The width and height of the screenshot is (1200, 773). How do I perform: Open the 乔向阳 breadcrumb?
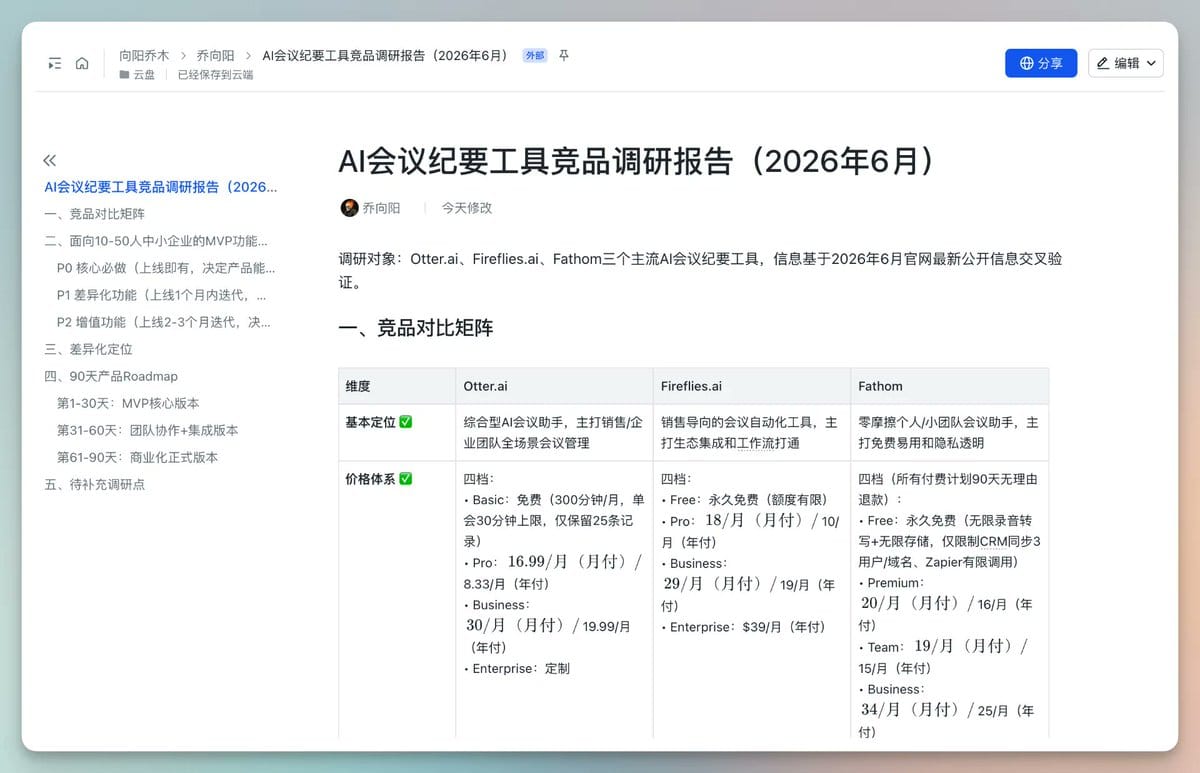pos(215,56)
